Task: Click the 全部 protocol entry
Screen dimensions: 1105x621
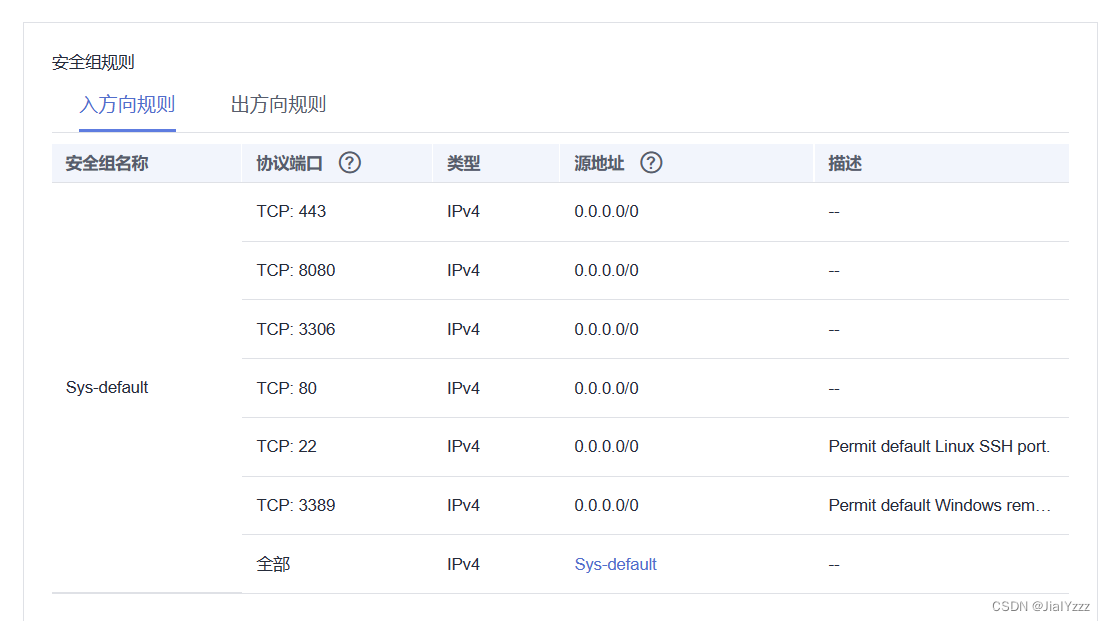Action: click(x=273, y=565)
